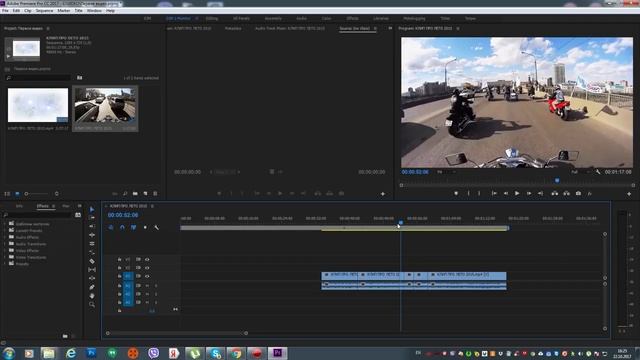The width and height of the screenshot is (640, 360).
Task: Click Mark In in Program monitor
Action: click(468, 193)
